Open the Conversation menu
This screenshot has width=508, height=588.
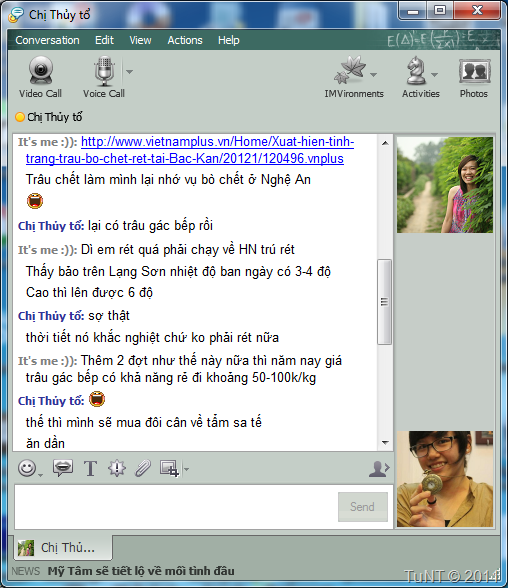point(47,40)
